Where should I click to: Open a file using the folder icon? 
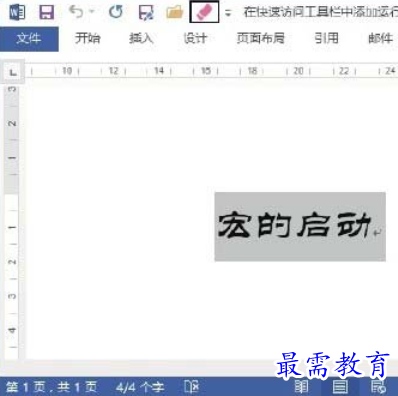175,12
